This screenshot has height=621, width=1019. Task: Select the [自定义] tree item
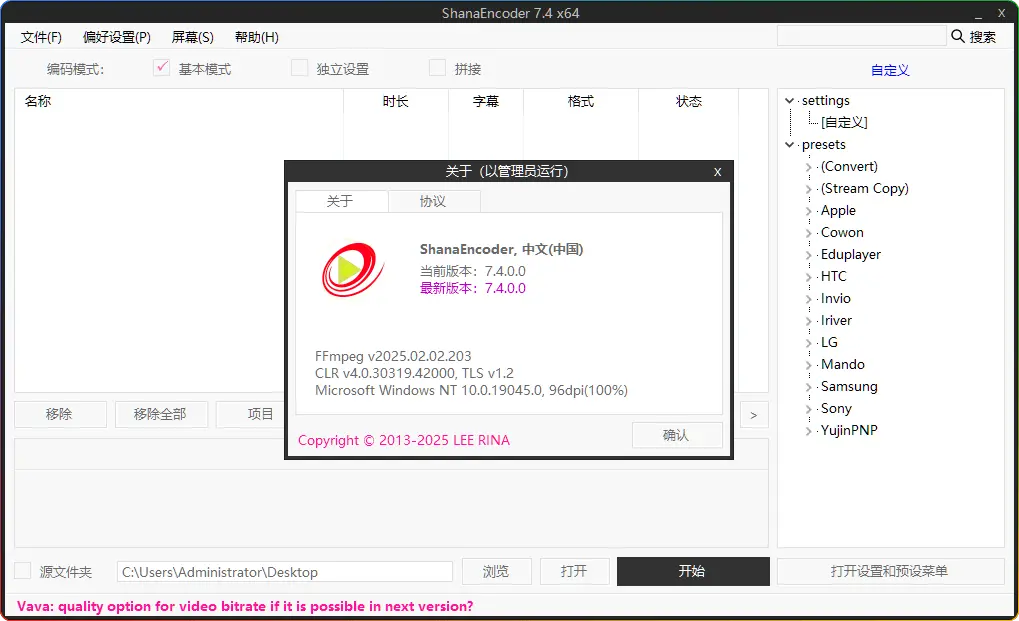click(x=844, y=122)
